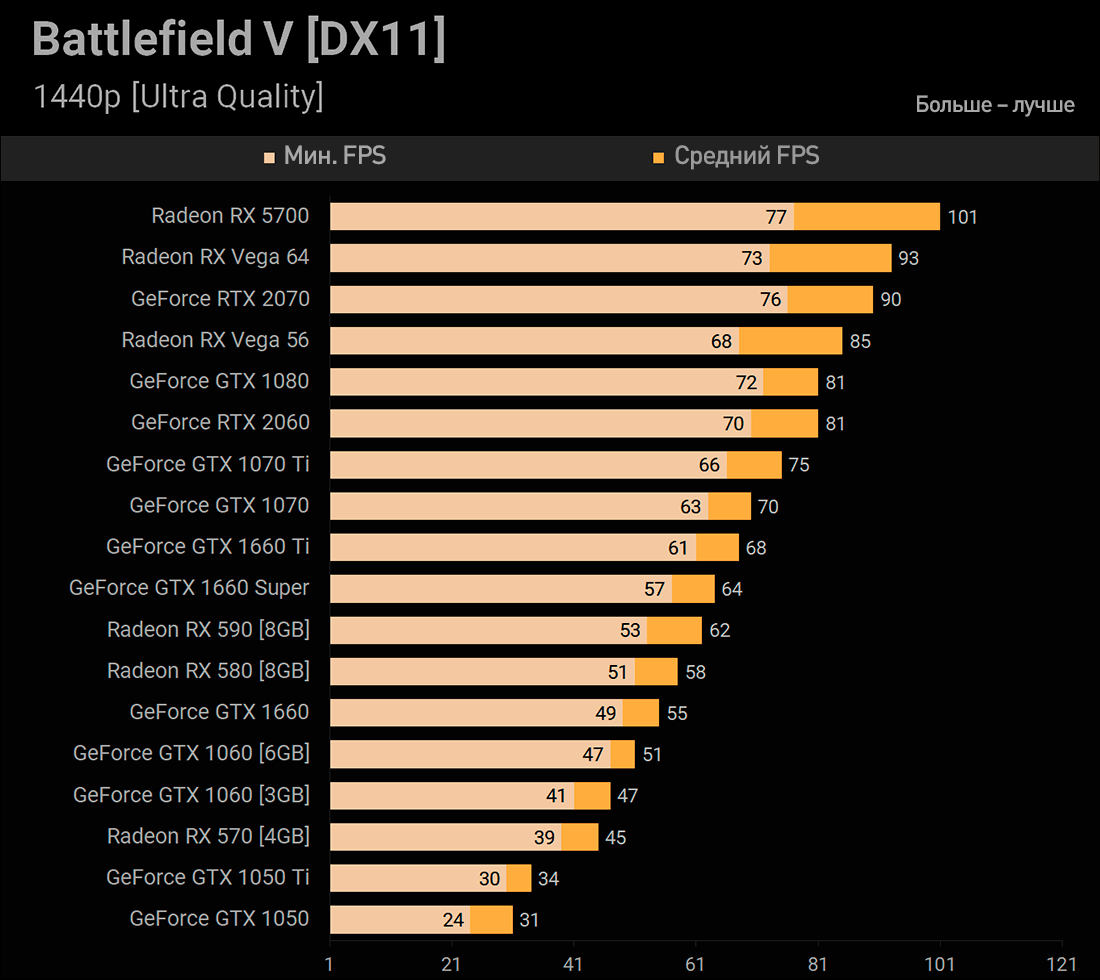Click the min value 72 in GTX 1080 bar
This screenshot has height=980, width=1100.
[x=746, y=383]
